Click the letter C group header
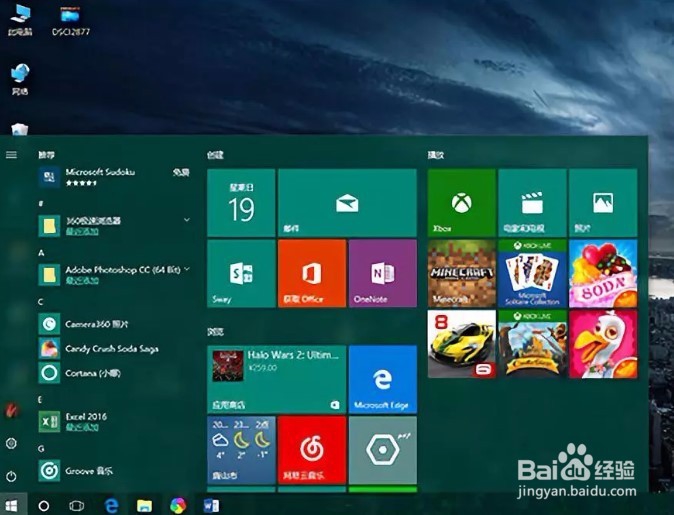 tap(41, 302)
